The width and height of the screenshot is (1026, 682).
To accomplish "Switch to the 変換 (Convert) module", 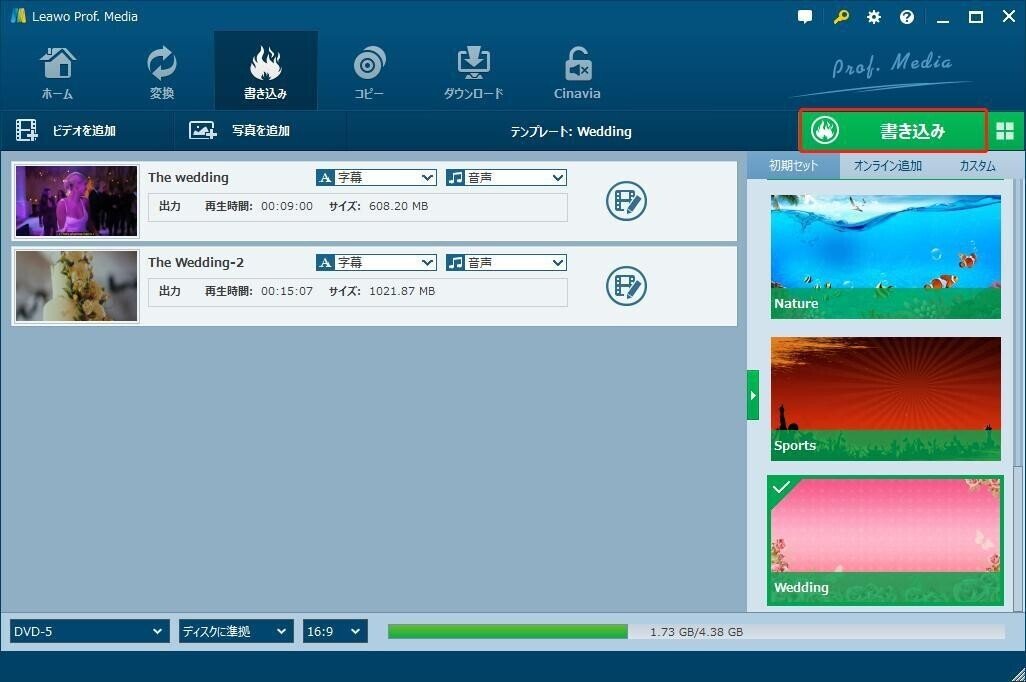I will 161,70.
